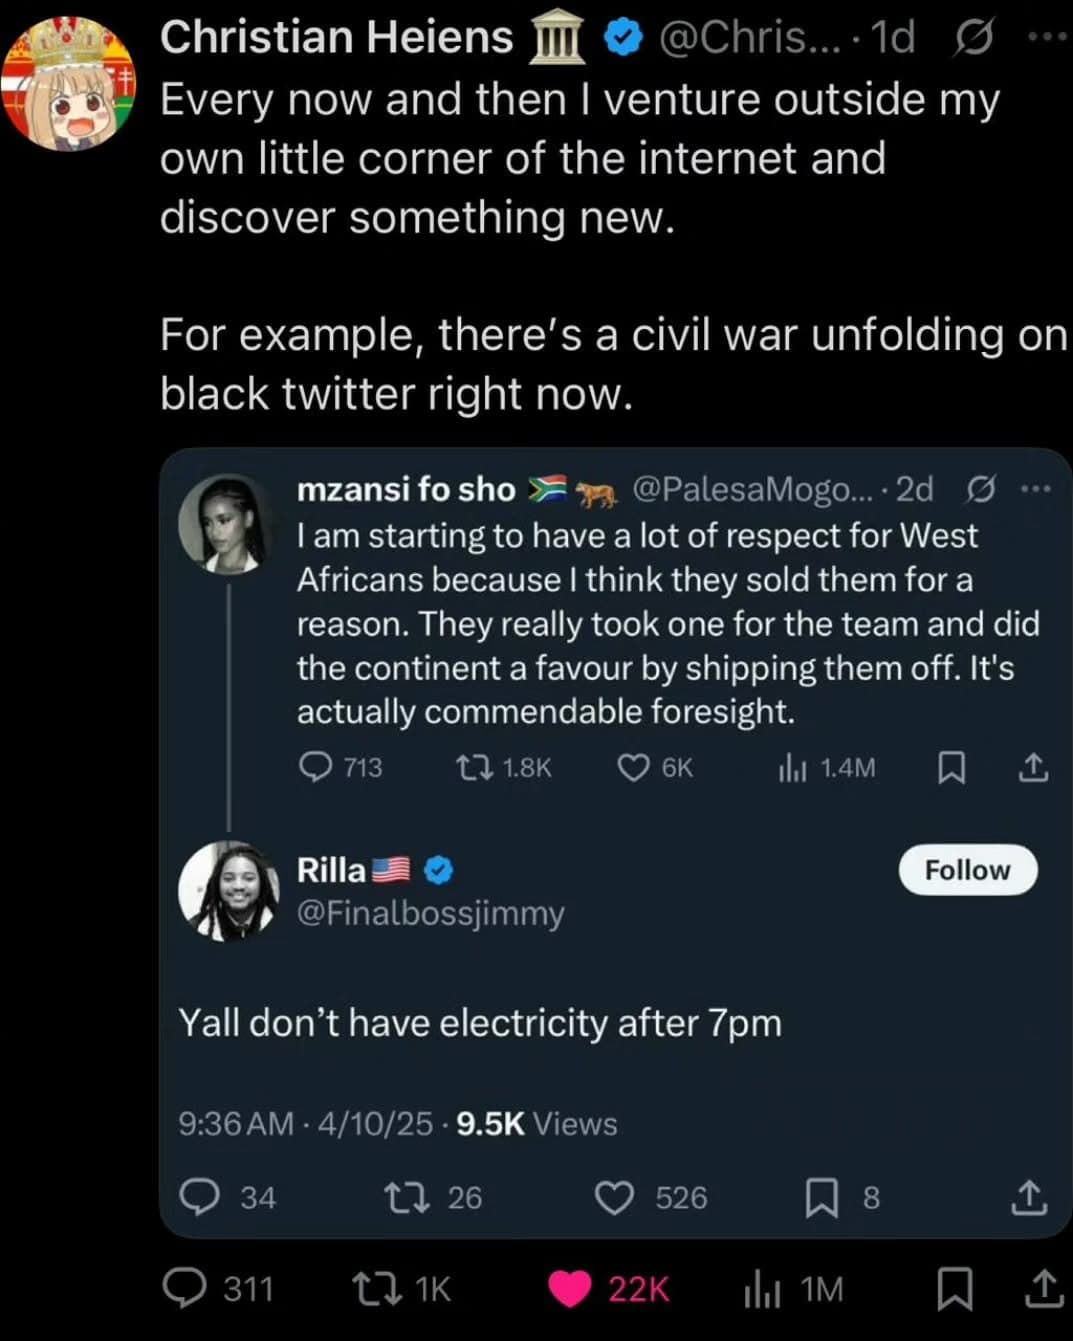Bookmark Christian Heiens' main tweet

pos(954,1288)
